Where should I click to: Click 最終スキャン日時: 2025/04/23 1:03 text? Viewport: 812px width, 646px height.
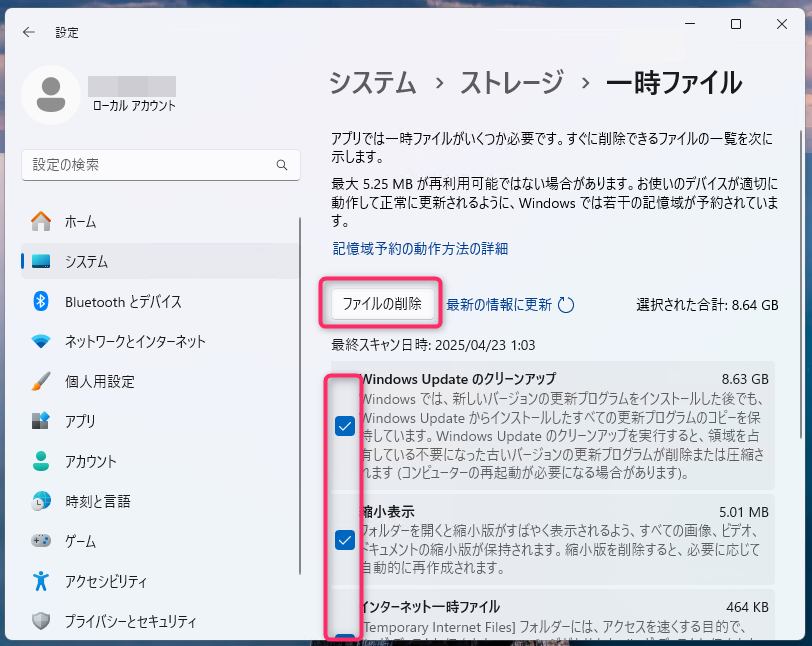[433, 345]
